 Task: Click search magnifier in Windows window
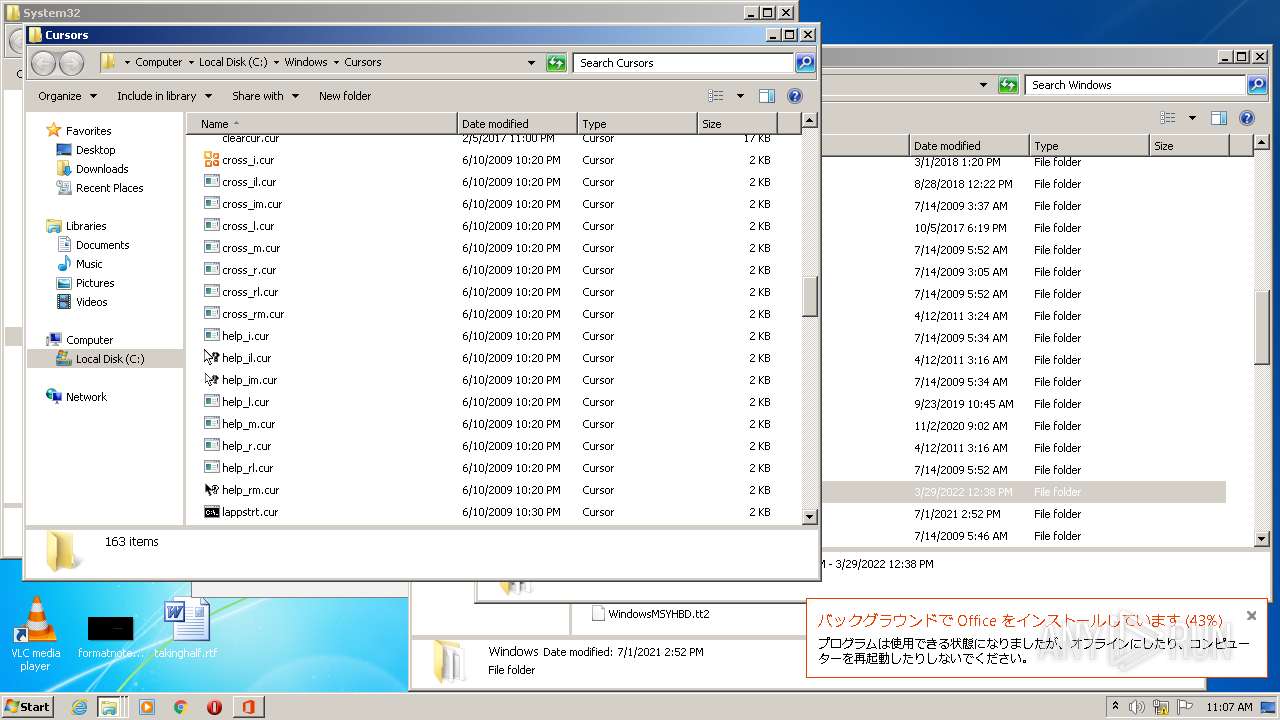tap(1257, 85)
